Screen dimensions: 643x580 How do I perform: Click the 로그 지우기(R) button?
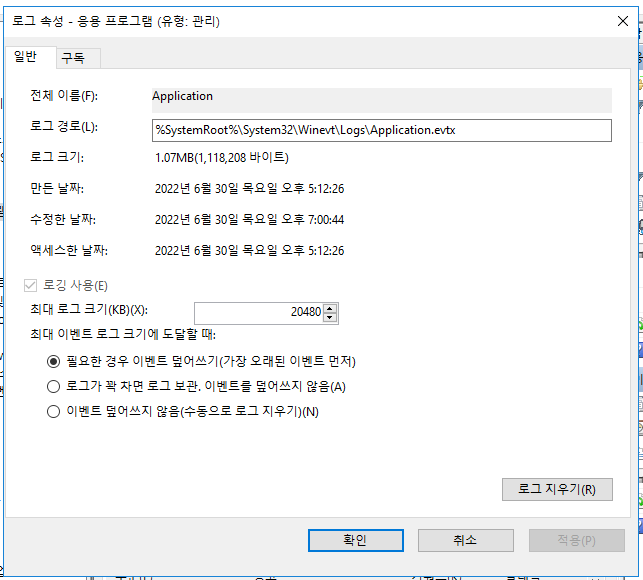[x=557, y=489]
